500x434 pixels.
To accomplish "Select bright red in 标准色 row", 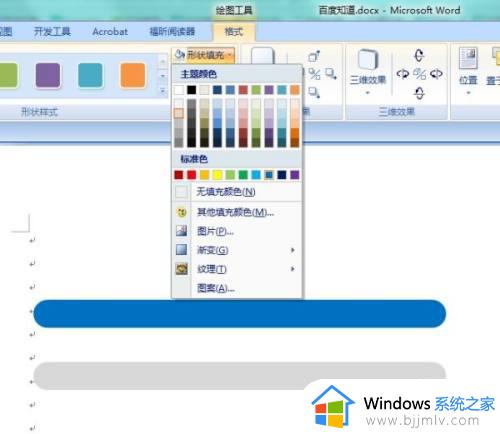I will pyautogui.click(x=192, y=175).
